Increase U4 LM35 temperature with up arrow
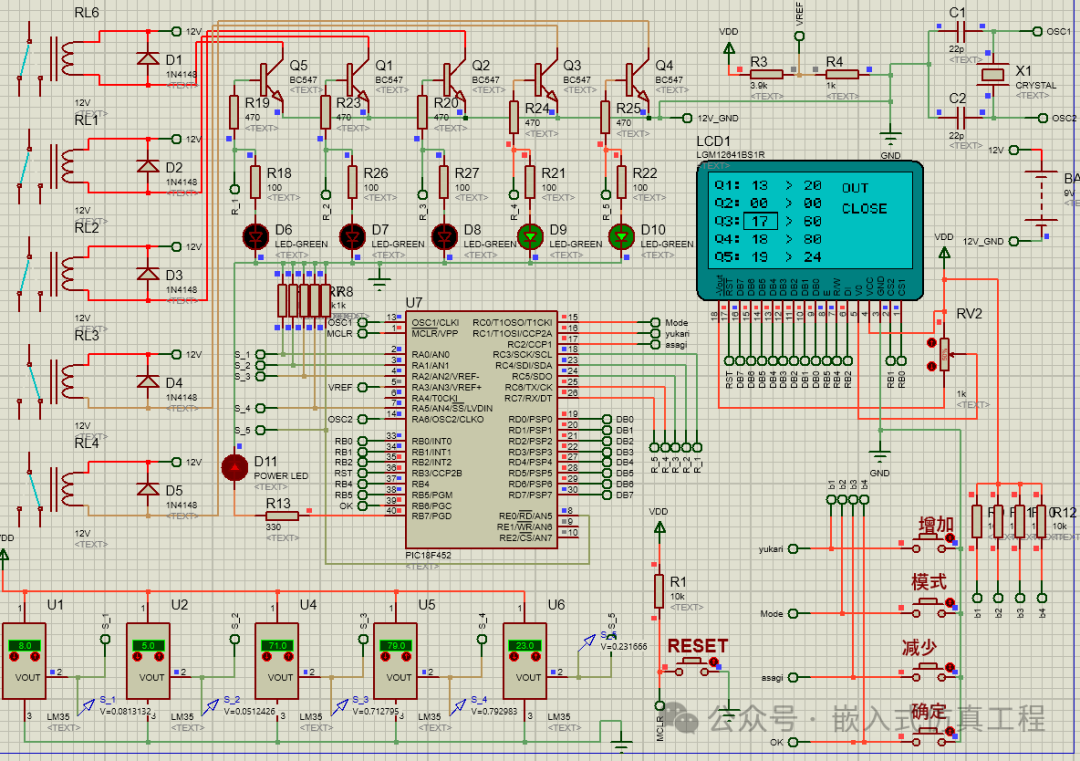This screenshot has width=1080, height=761. 288,657
